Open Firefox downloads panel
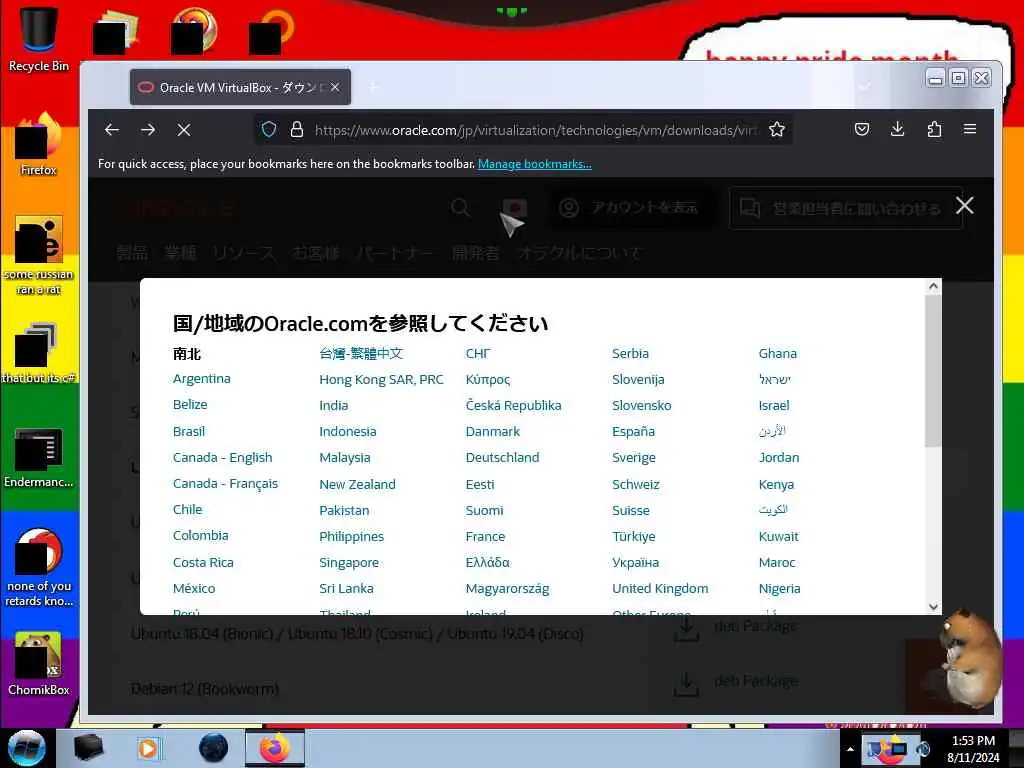Screen dimensions: 1024x768 pyautogui.click(x=898, y=129)
